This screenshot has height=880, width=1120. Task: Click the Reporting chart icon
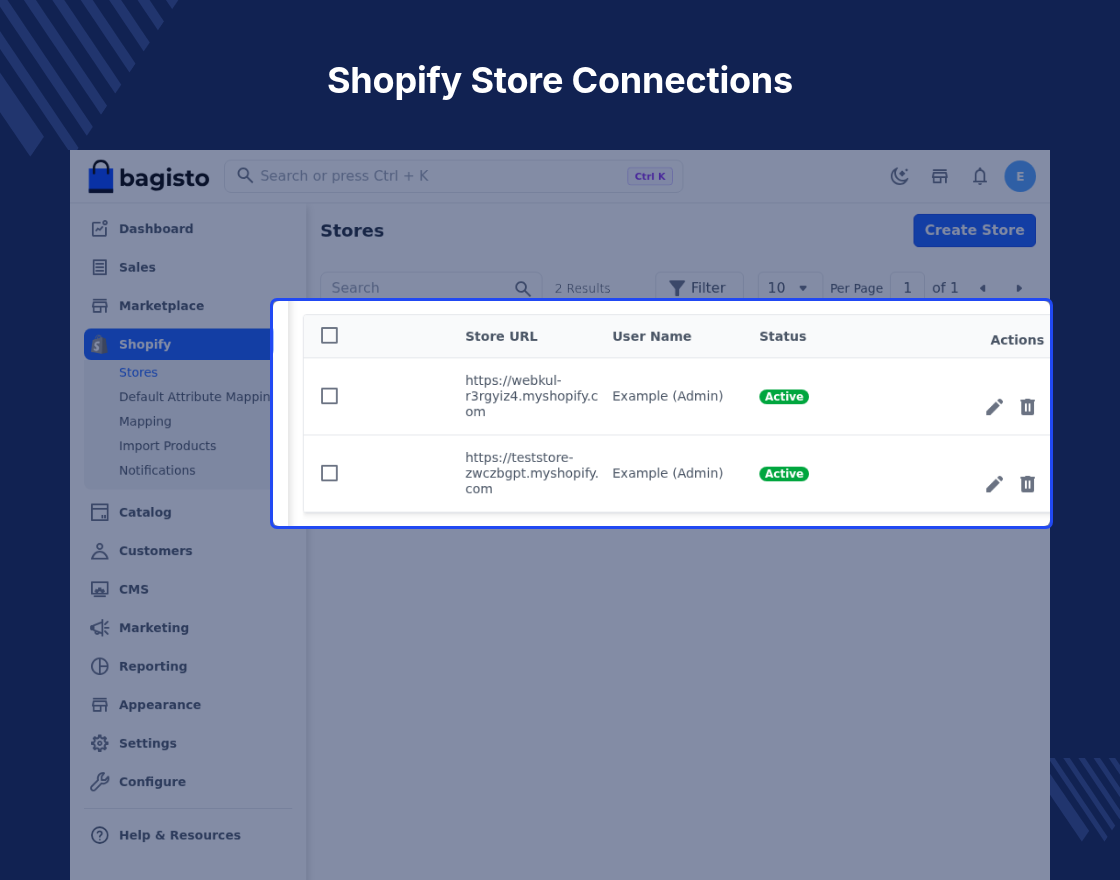tap(99, 666)
